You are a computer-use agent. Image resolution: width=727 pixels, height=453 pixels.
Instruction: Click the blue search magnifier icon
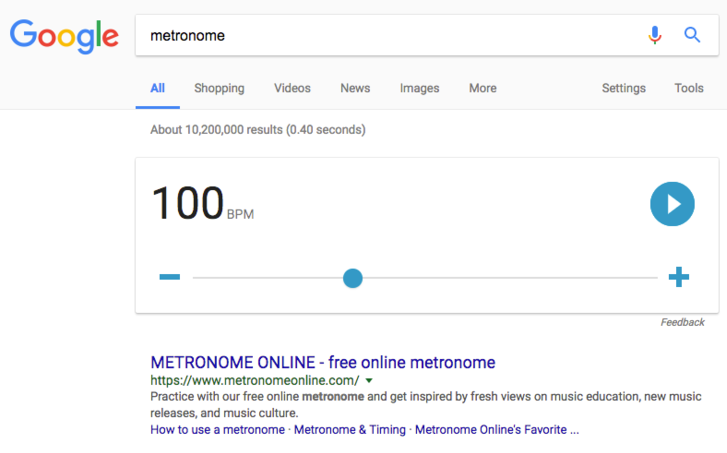692,36
